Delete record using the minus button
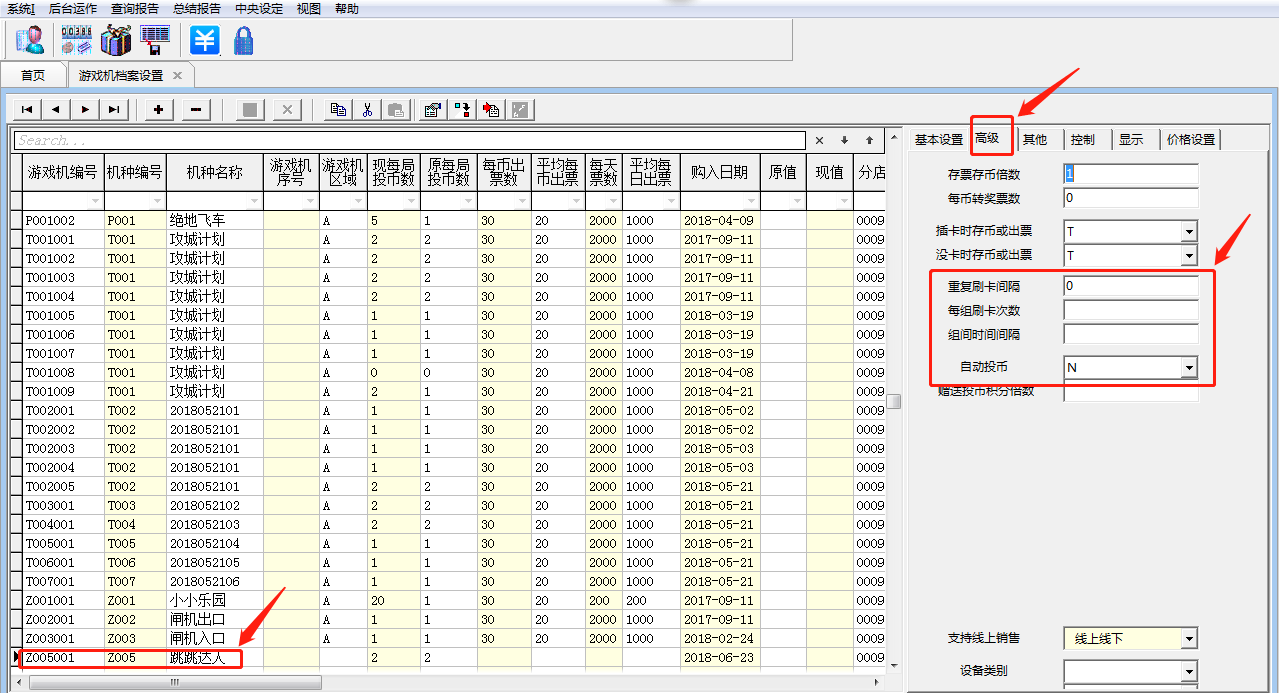The width and height of the screenshot is (1279, 693). 195,110
